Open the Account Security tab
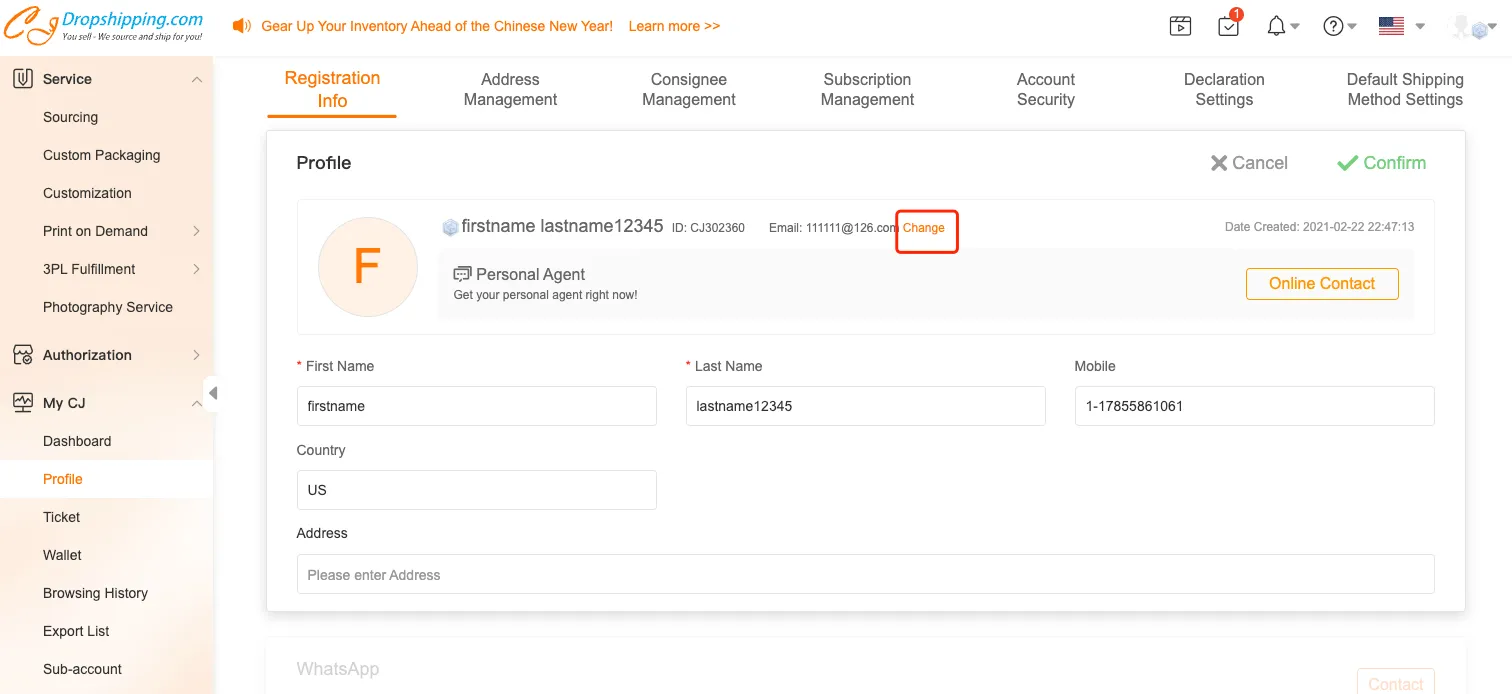 click(x=1045, y=89)
